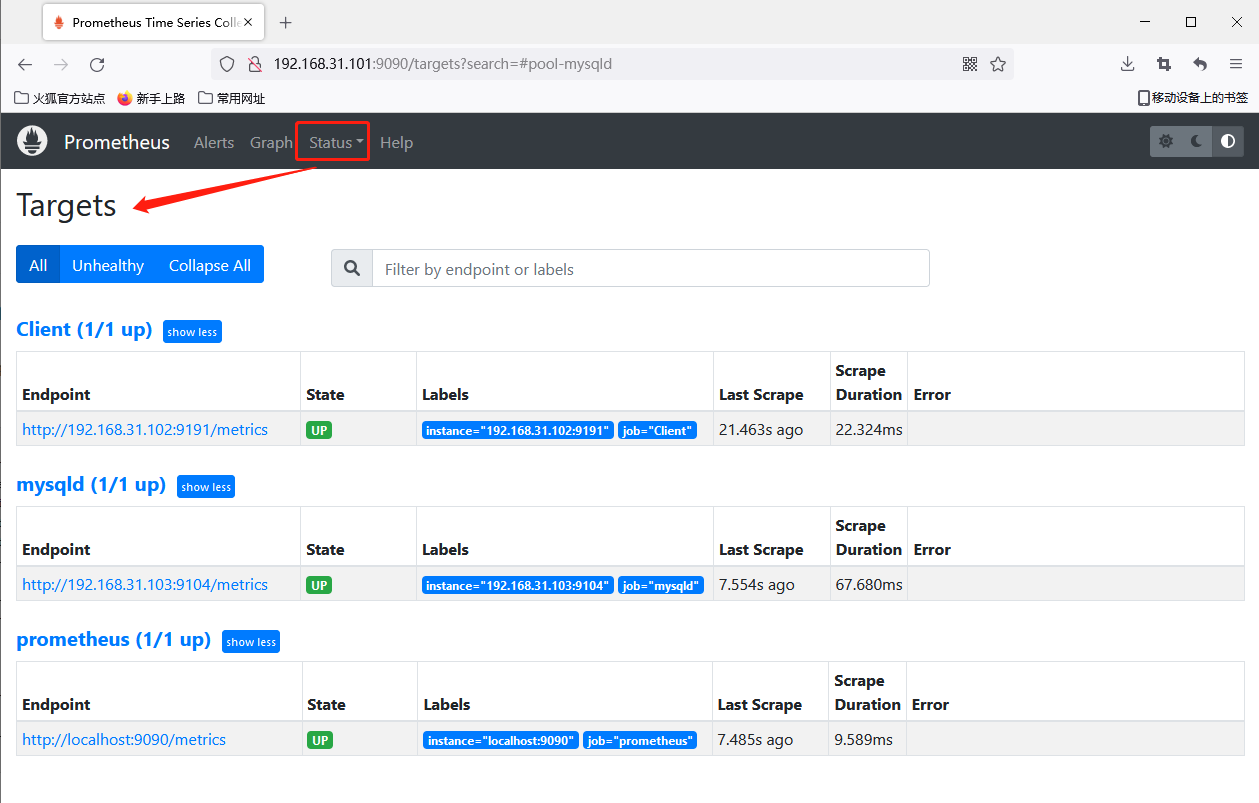Reload the page with the refresh icon
Screen dimensions: 1259x803
97,64
